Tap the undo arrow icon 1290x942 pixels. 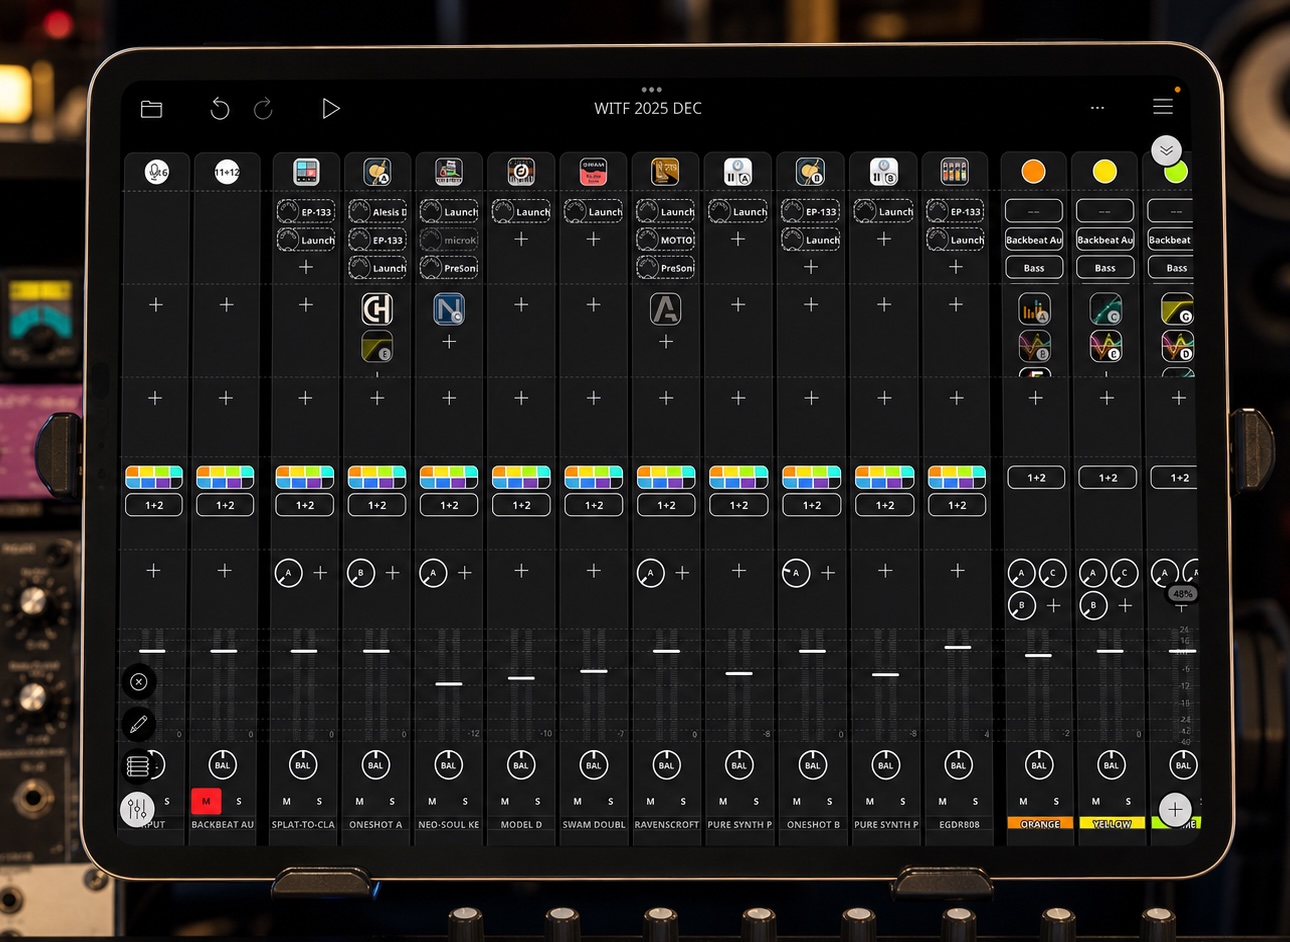click(220, 109)
